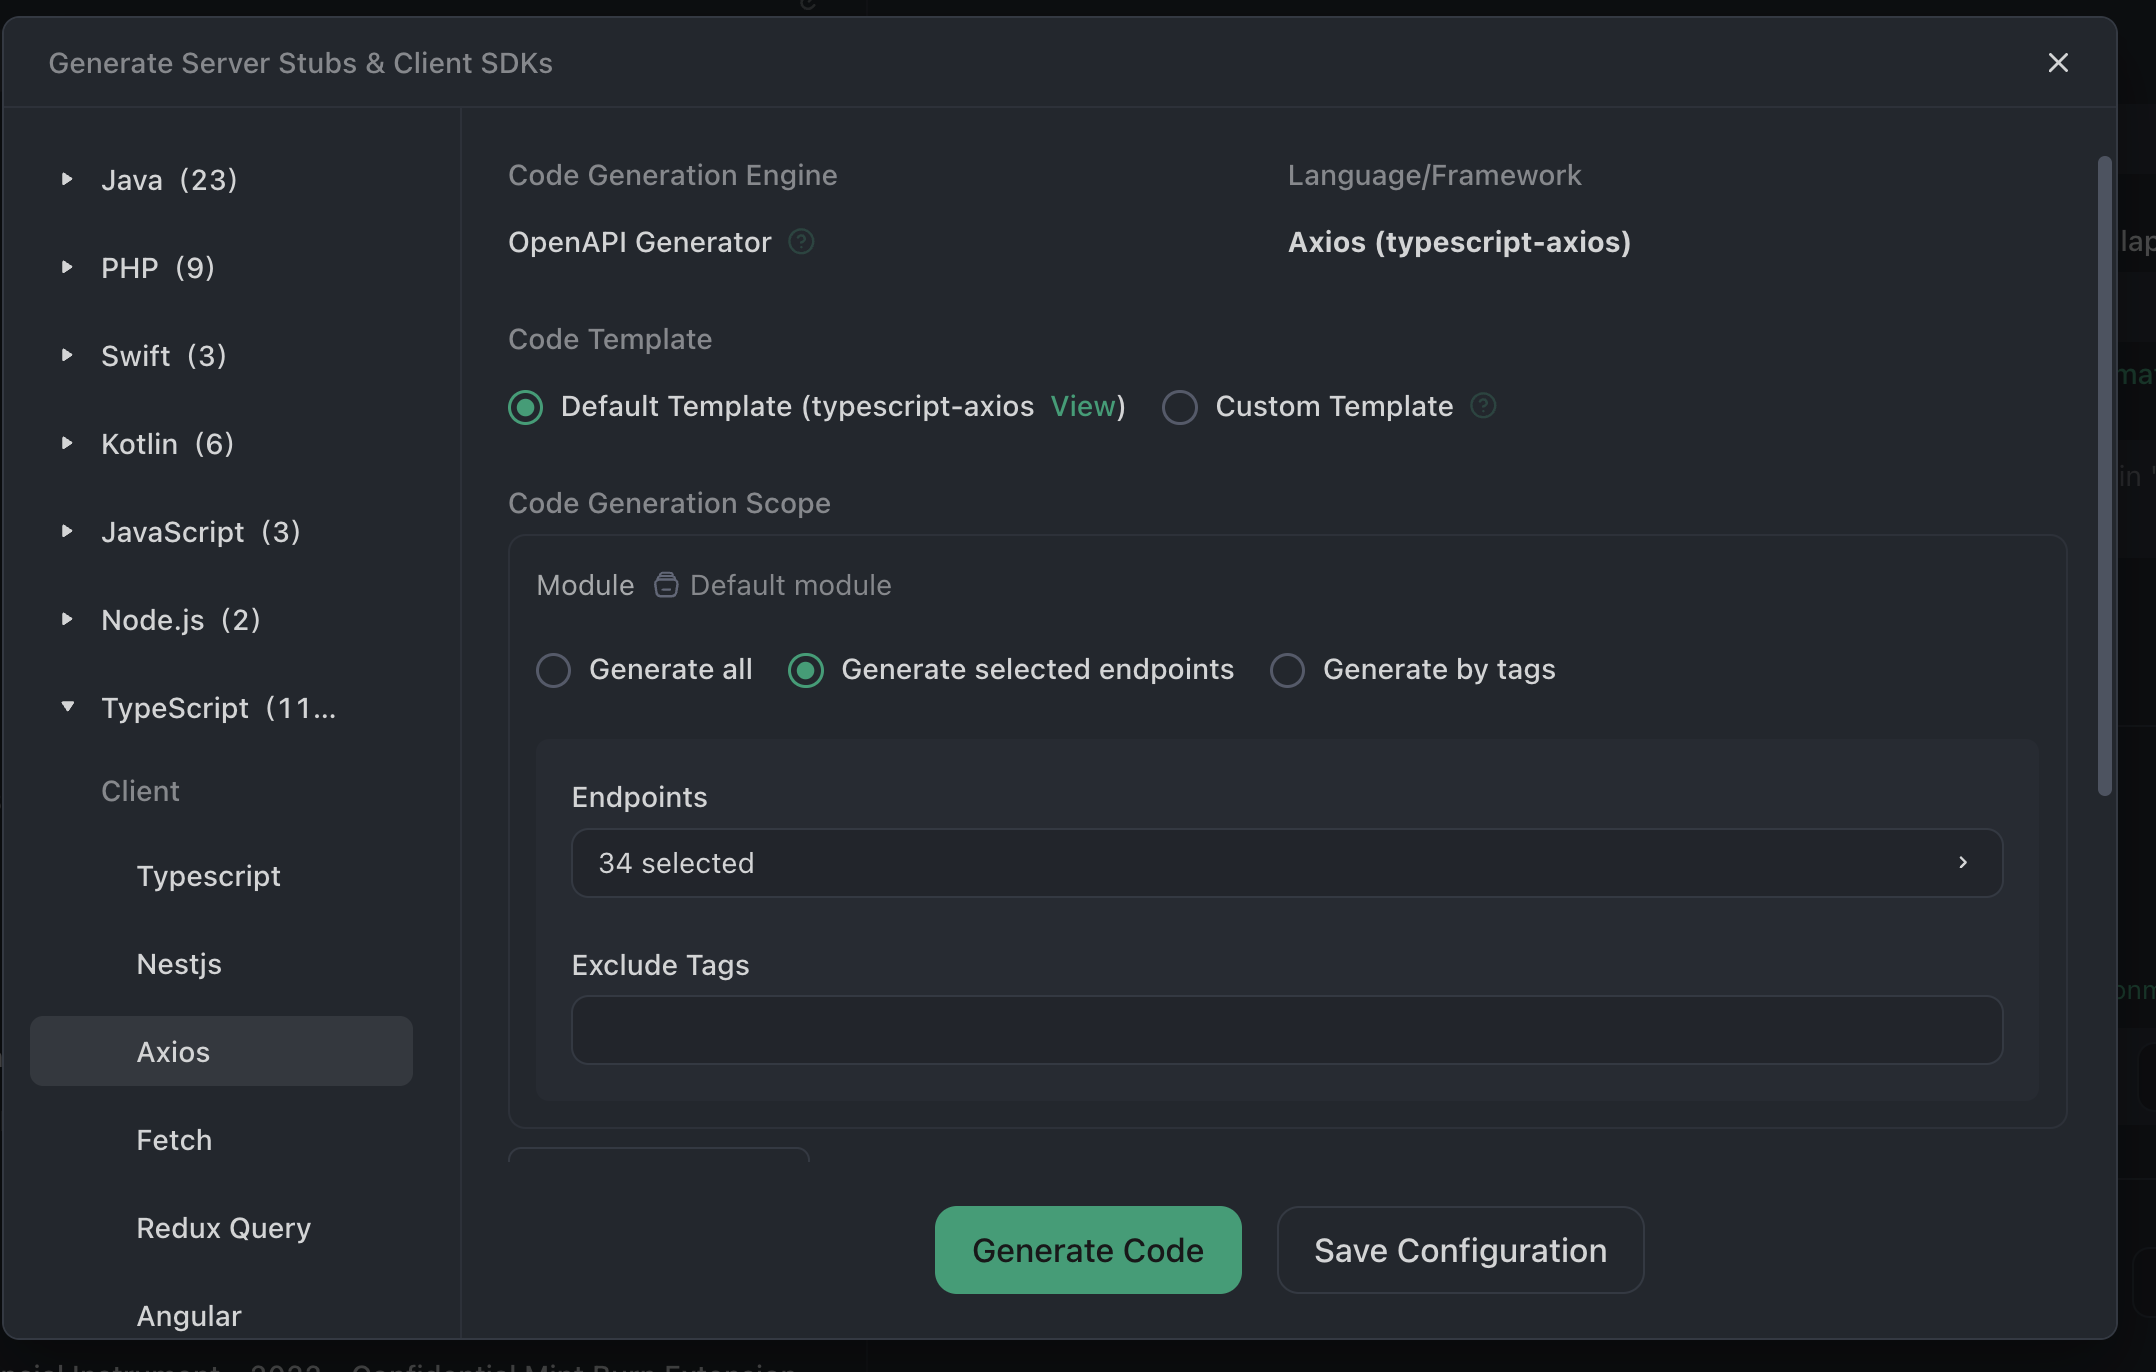The image size is (2156, 1372).
Task: Expand the Java language group
Action: (67, 180)
